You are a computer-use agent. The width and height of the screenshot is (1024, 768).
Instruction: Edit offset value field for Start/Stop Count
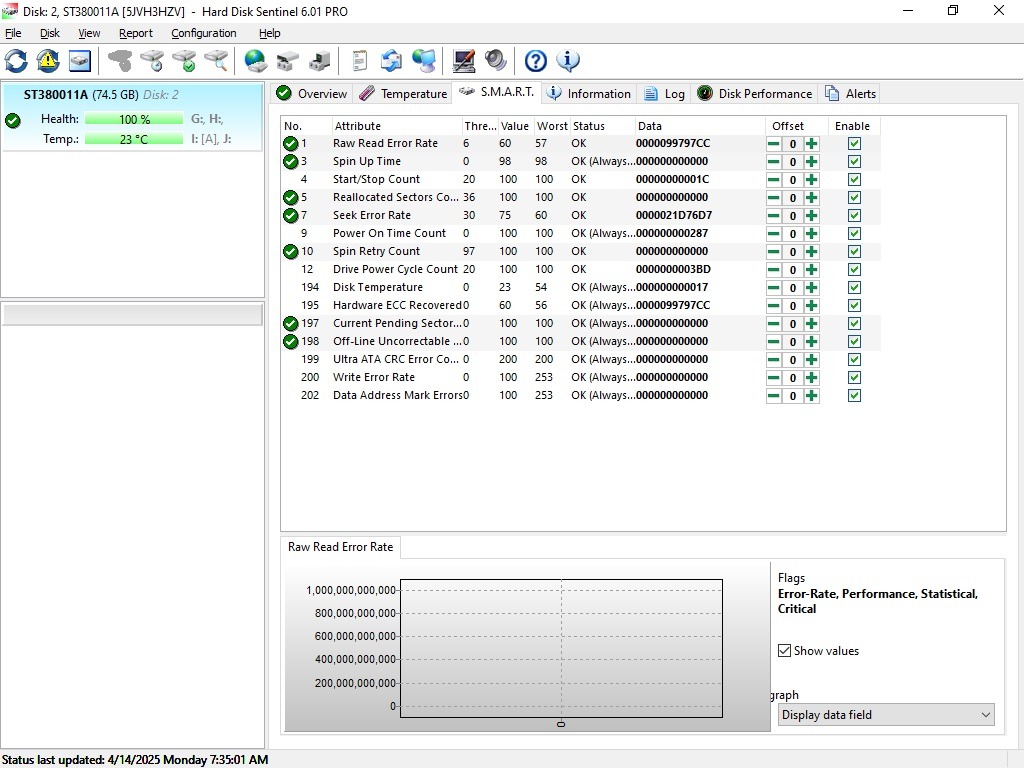point(793,180)
